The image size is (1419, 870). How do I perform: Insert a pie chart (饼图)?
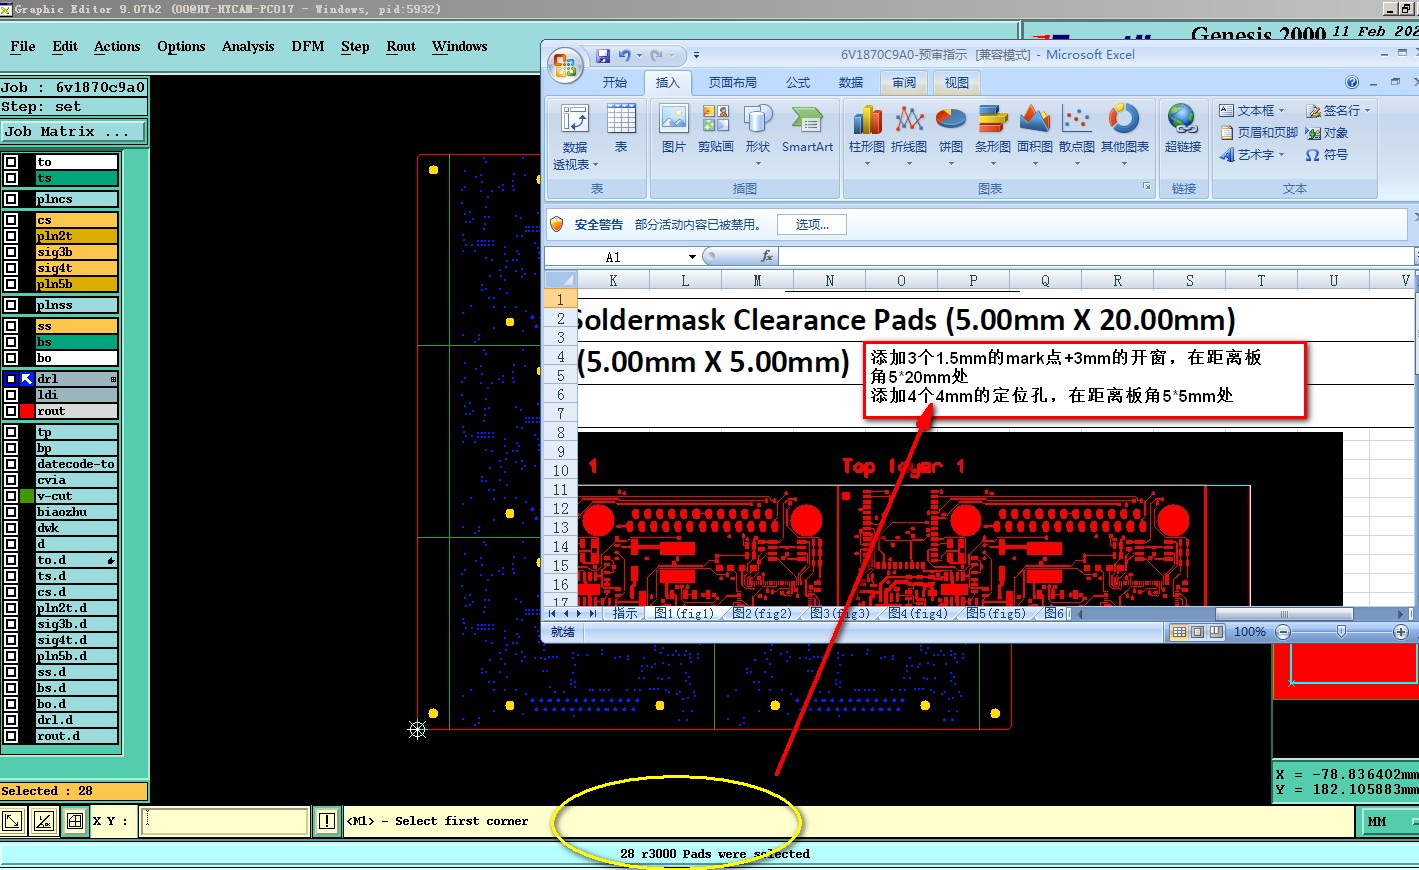point(951,136)
